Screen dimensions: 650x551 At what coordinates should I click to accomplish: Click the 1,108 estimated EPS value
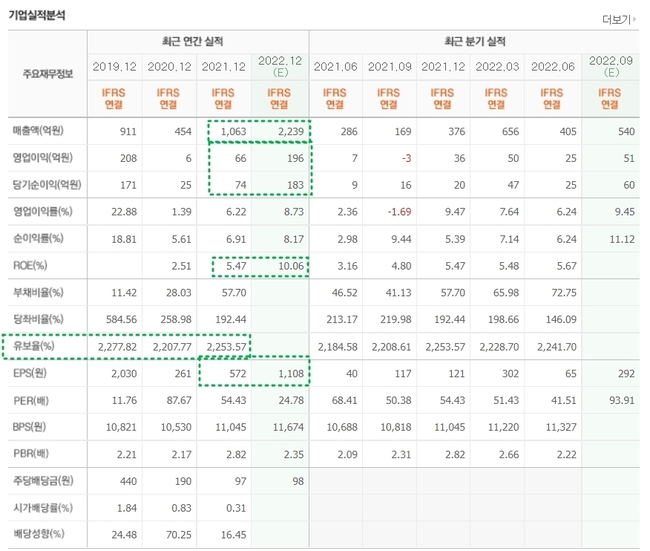point(291,374)
